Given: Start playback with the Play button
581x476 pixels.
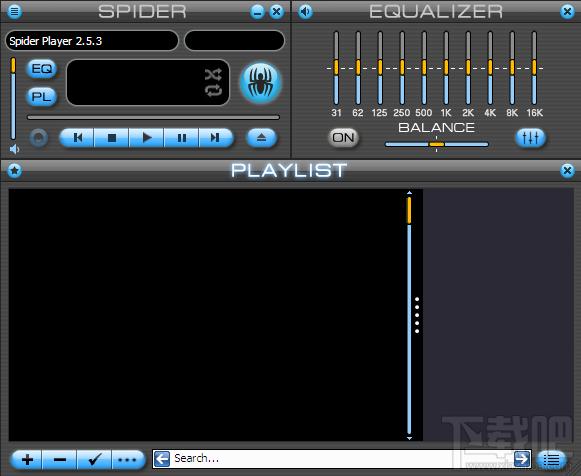Looking at the screenshot, I should (146, 138).
